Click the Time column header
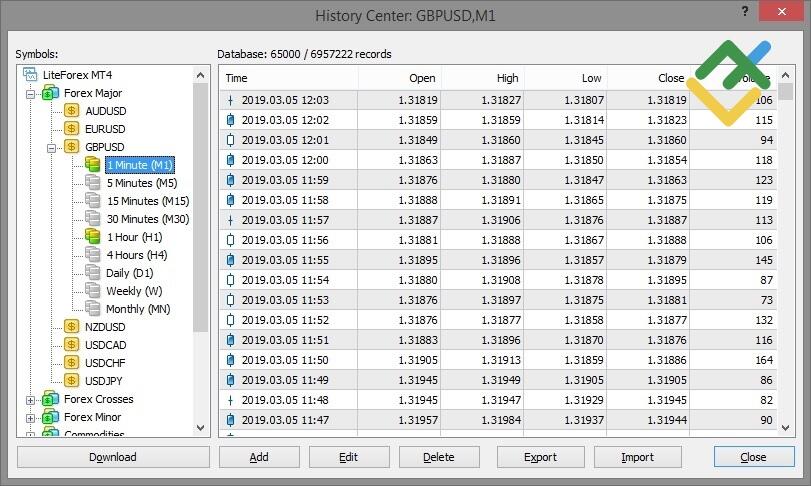 click(289, 78)
